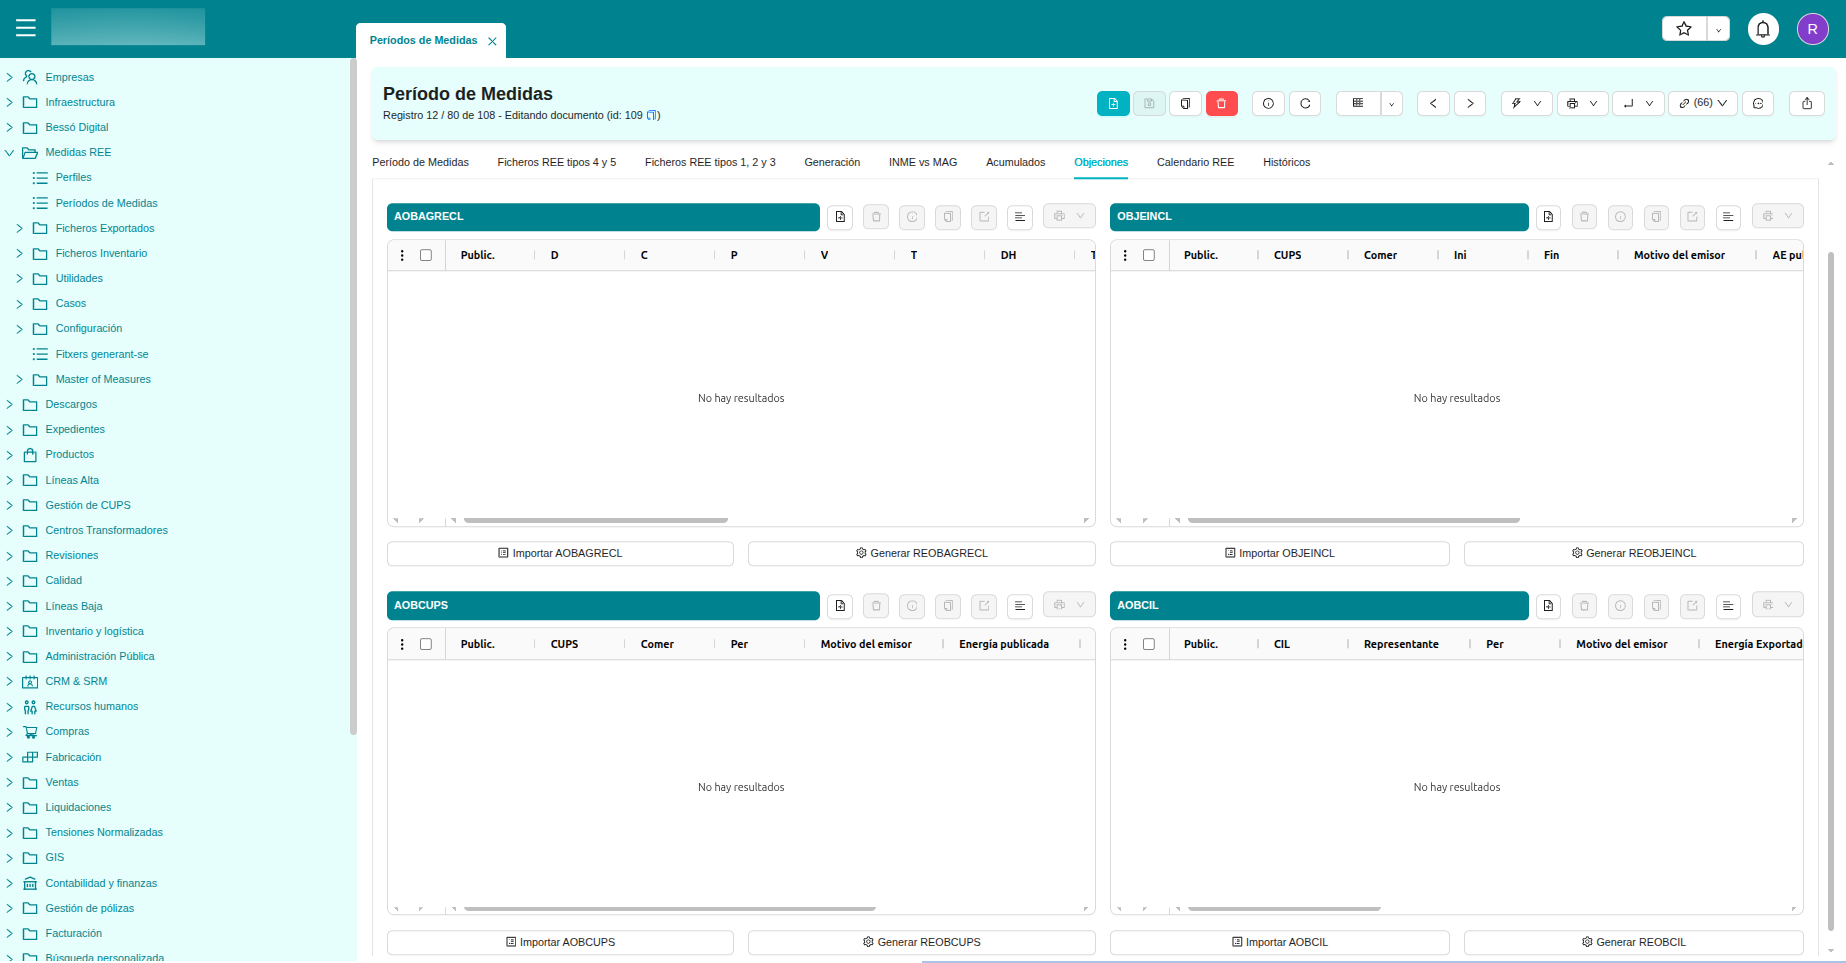The image size is (1846, 963).
Task: Open the hamburger menu
Action: tap(26, 28)
